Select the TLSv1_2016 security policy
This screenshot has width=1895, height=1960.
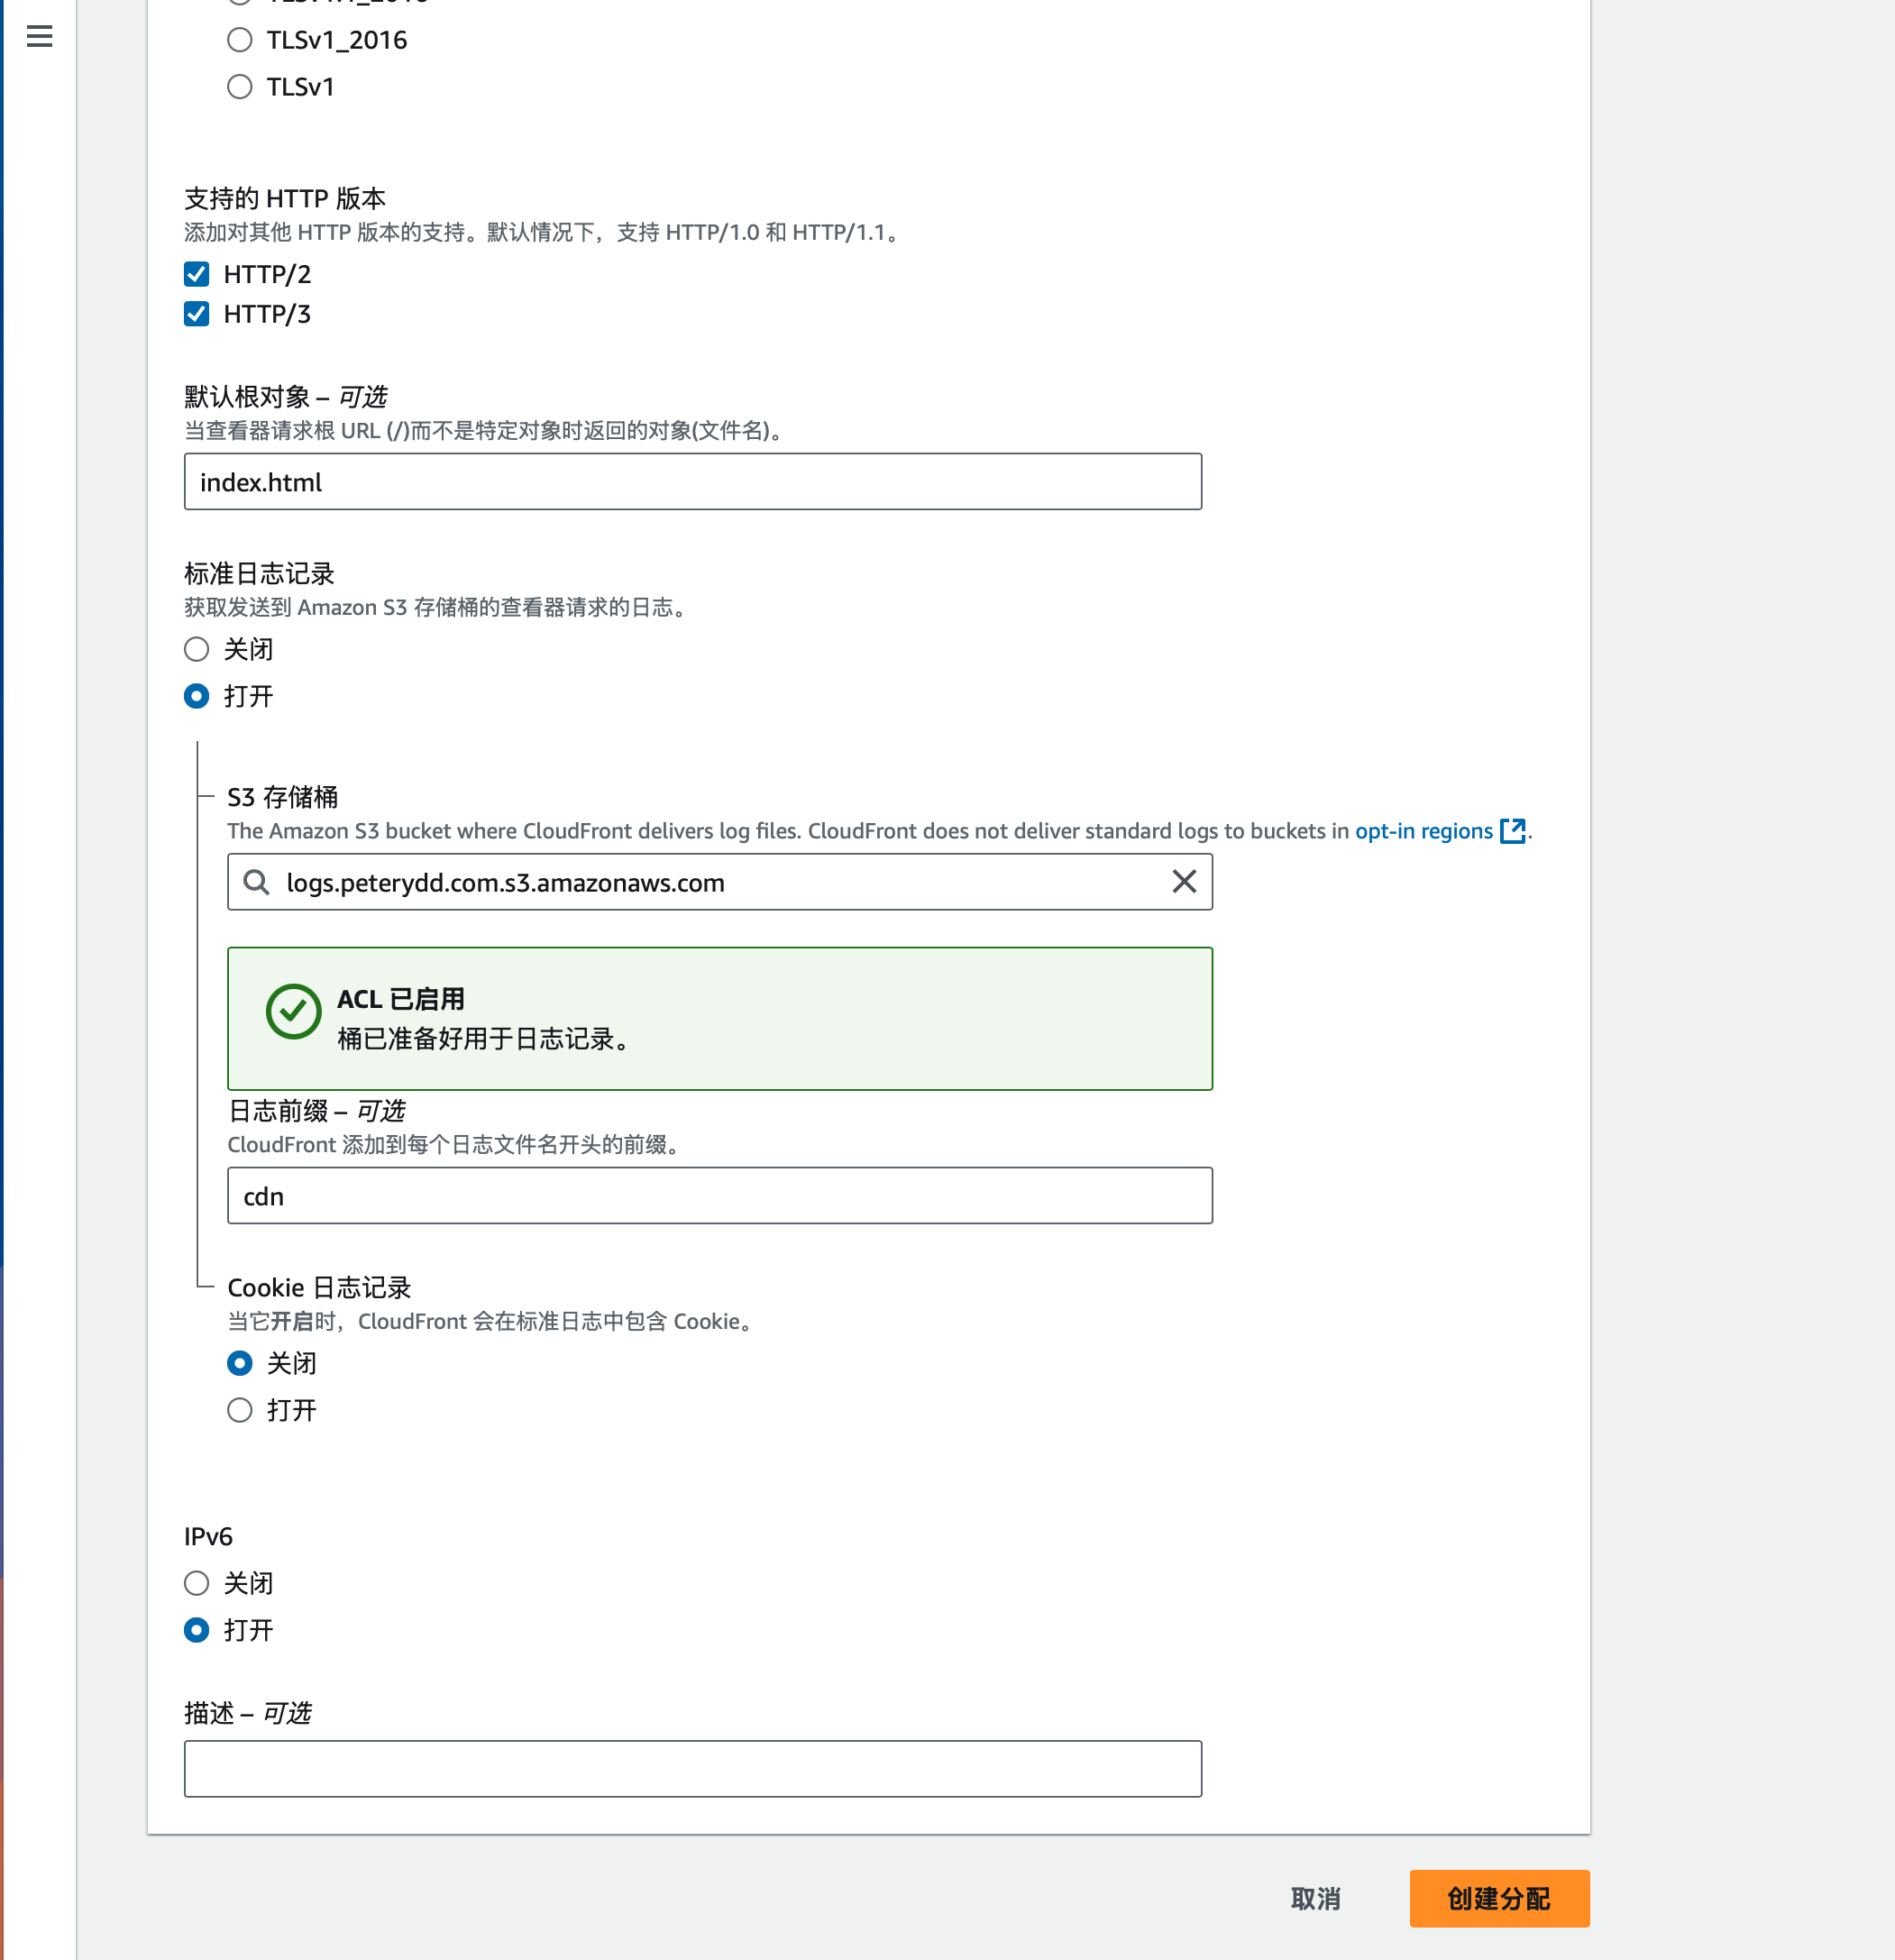(x=240, y=40)
